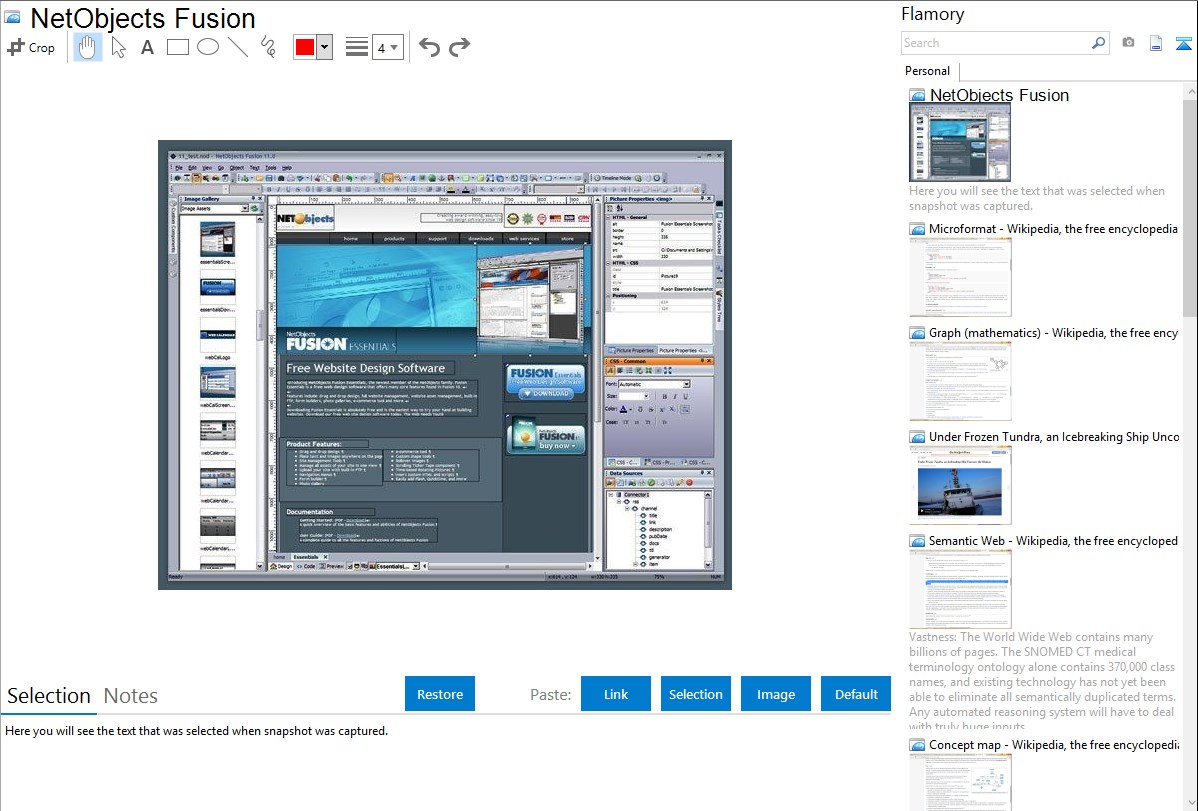Undo the last annotation
This screenshot has height=811, width=1198.
point(429,47)
